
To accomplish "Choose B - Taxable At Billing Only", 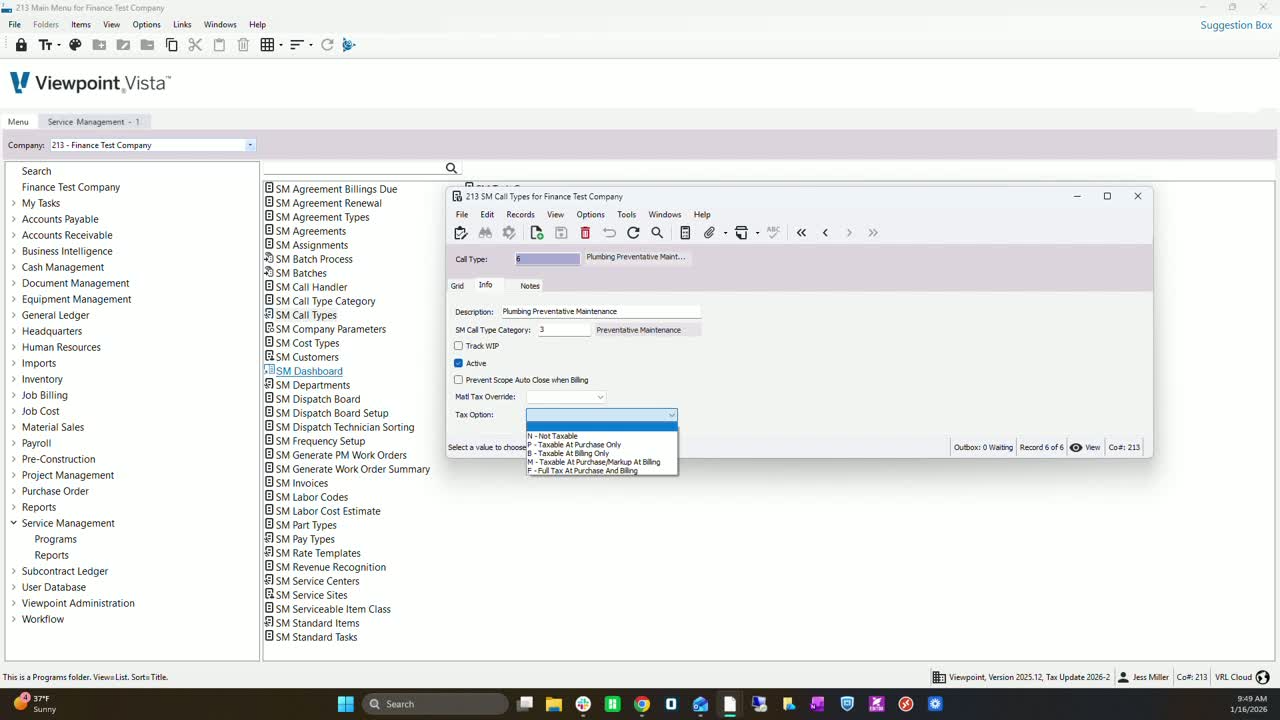I will pos(602,454).
